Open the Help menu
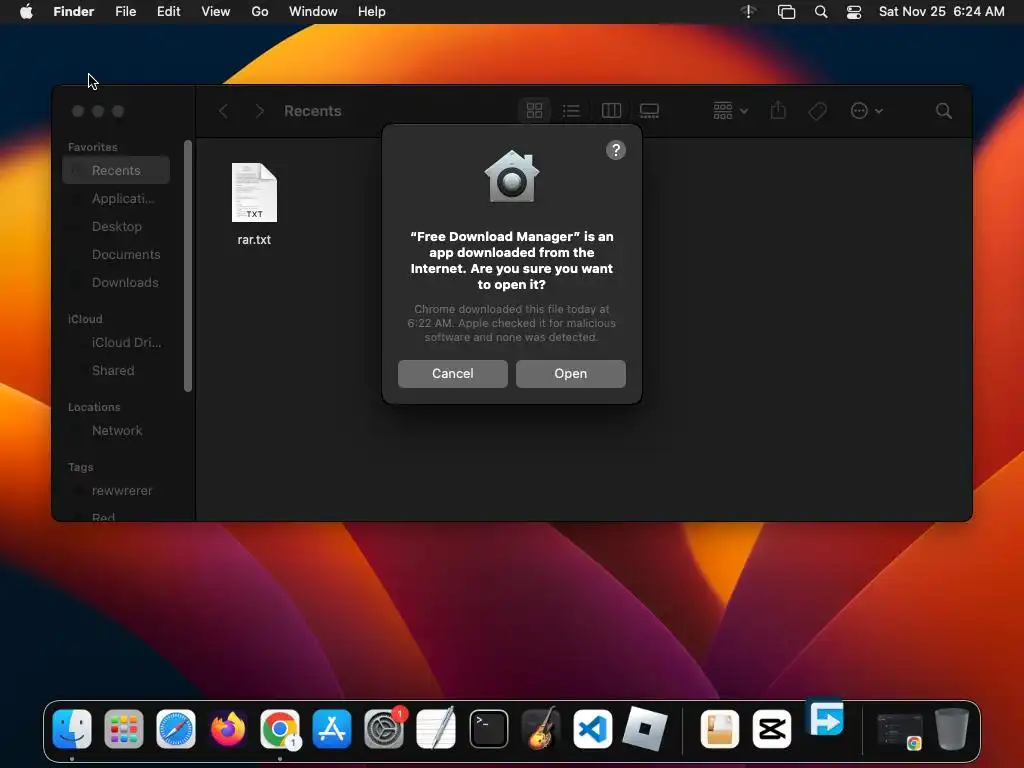 [372, 12]
